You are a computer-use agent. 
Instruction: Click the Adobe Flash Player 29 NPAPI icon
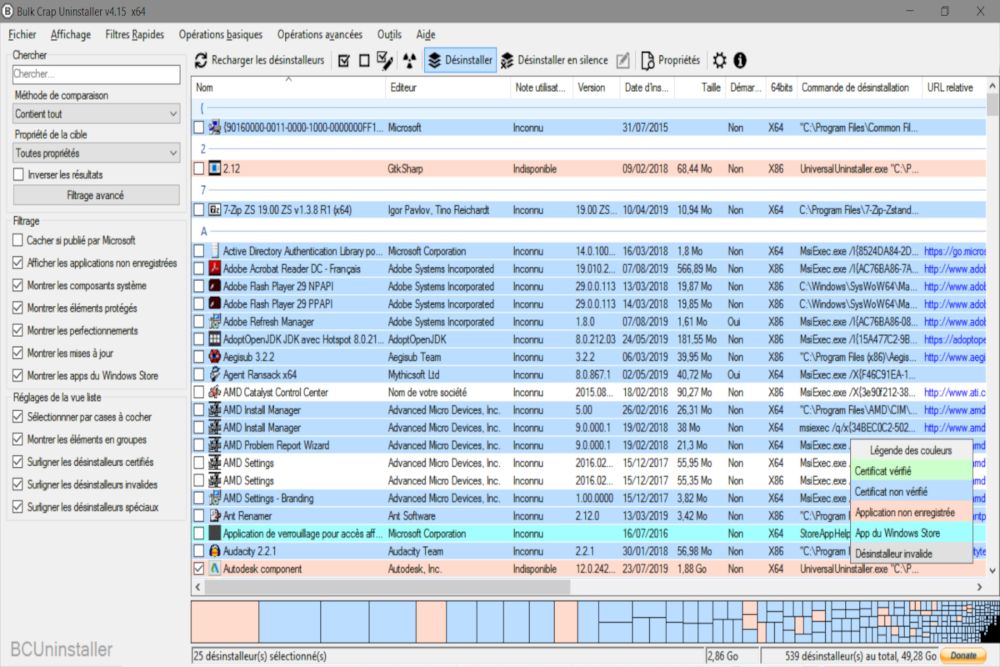pyautogui.click(x=215, y=286)
